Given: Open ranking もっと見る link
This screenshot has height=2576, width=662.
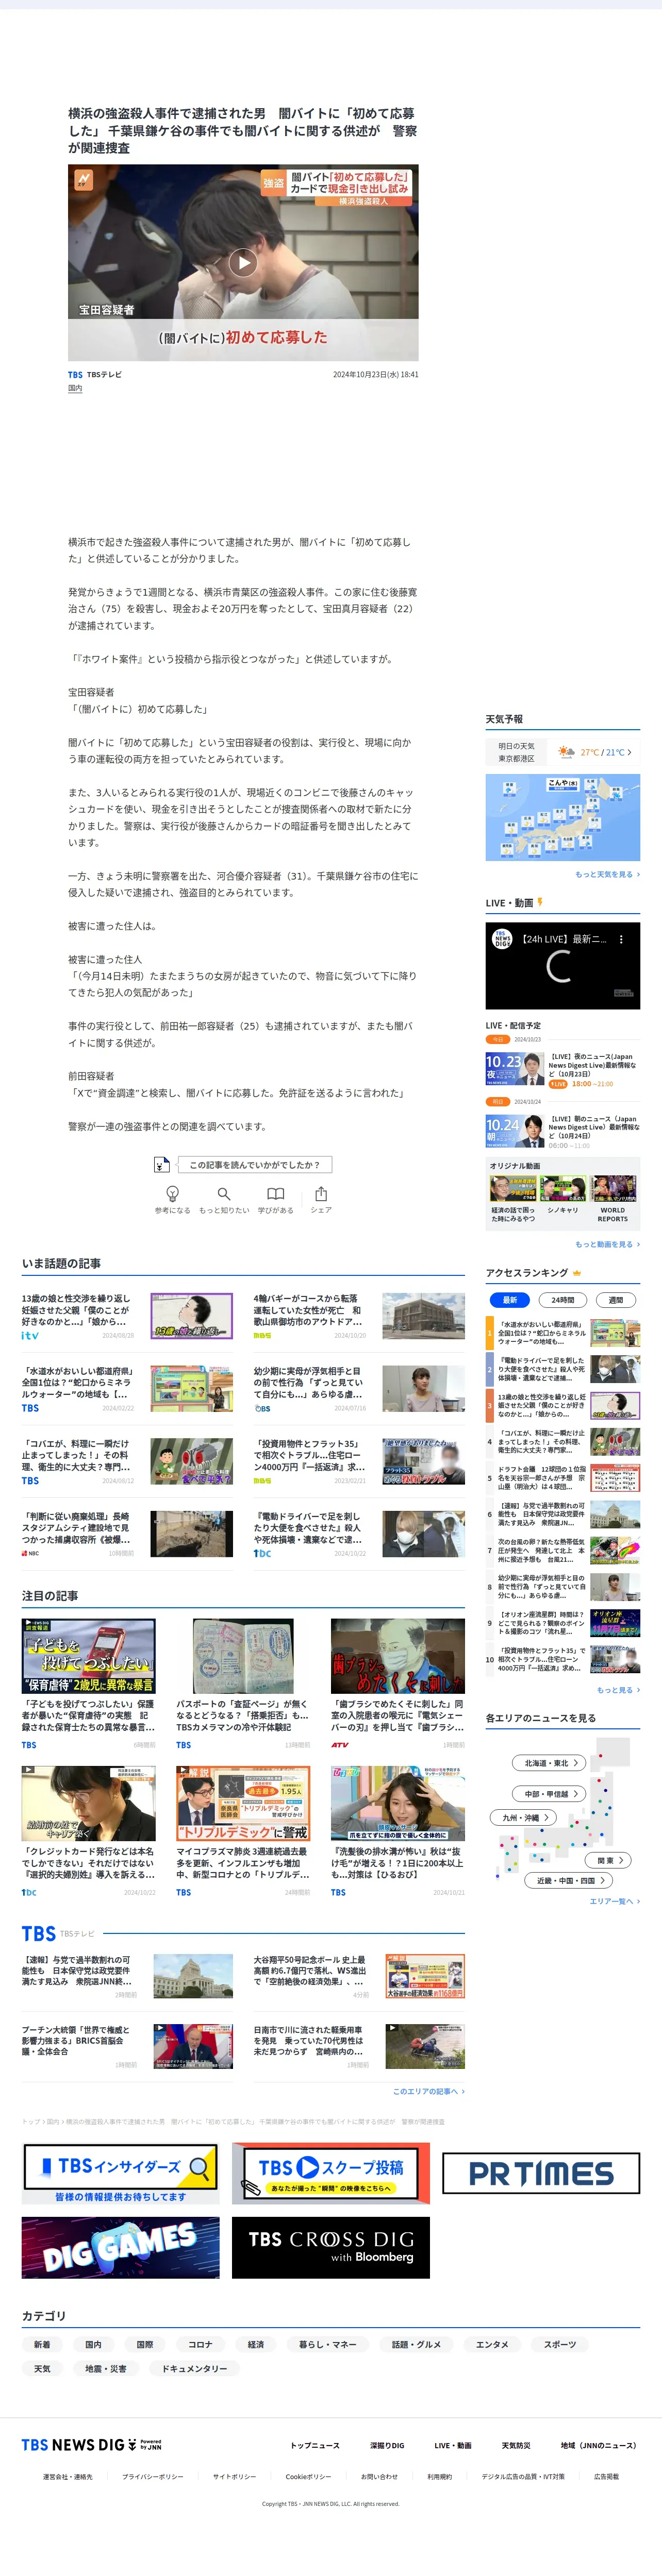Looking at the screenshot, I should 618,1690.
